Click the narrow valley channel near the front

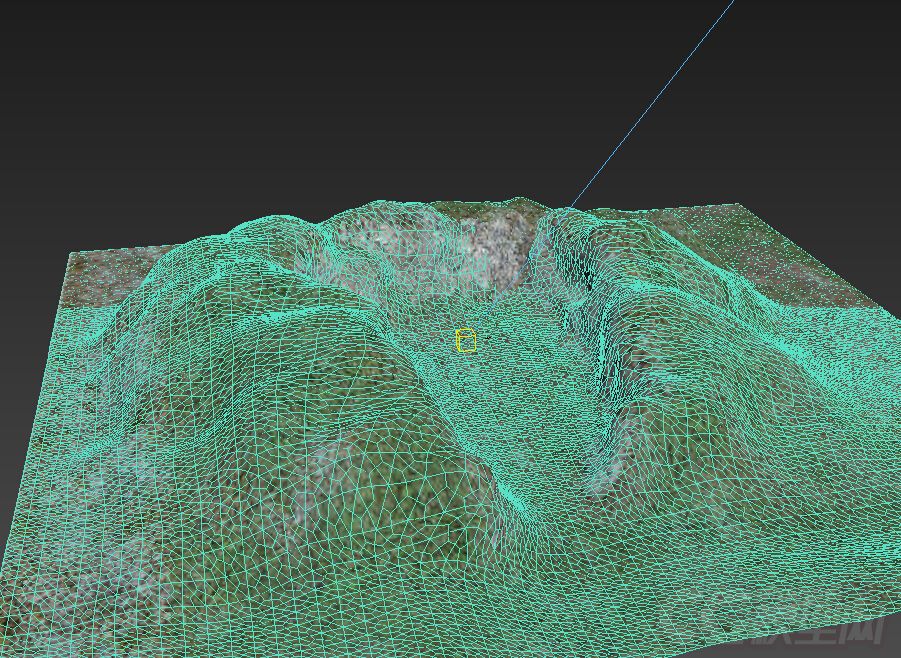[x=515, y=495]
